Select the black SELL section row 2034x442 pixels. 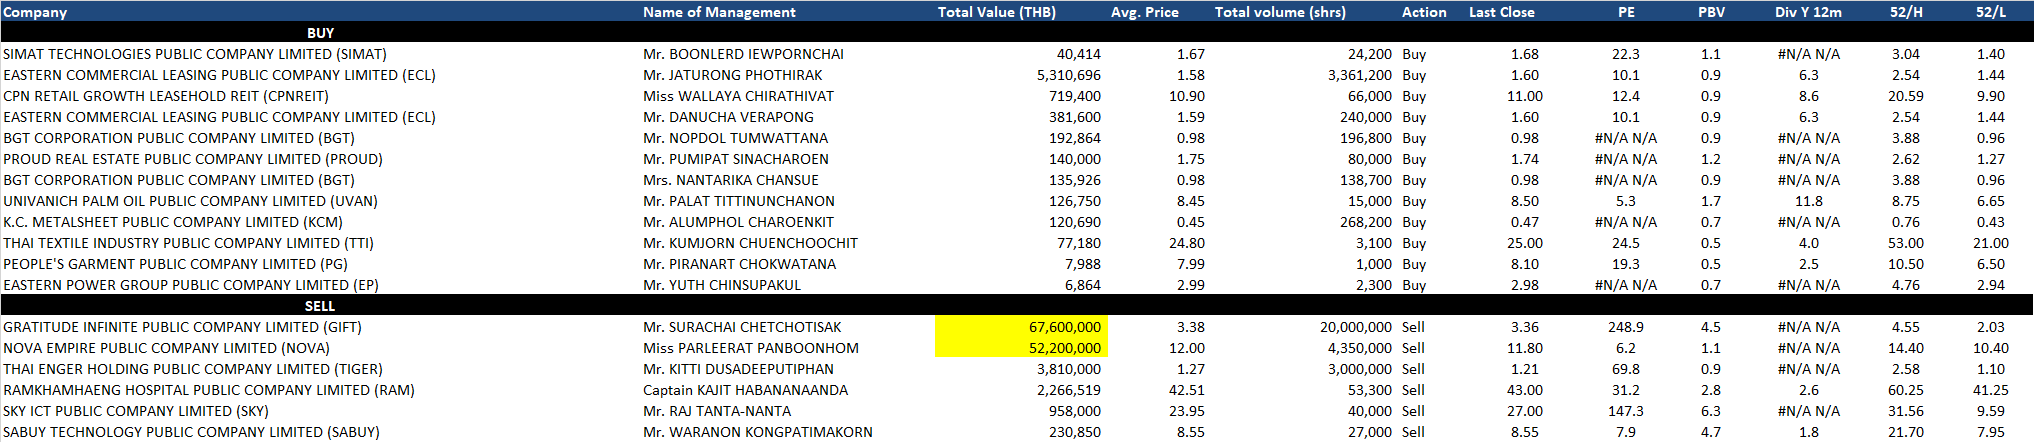pos(320,306)
